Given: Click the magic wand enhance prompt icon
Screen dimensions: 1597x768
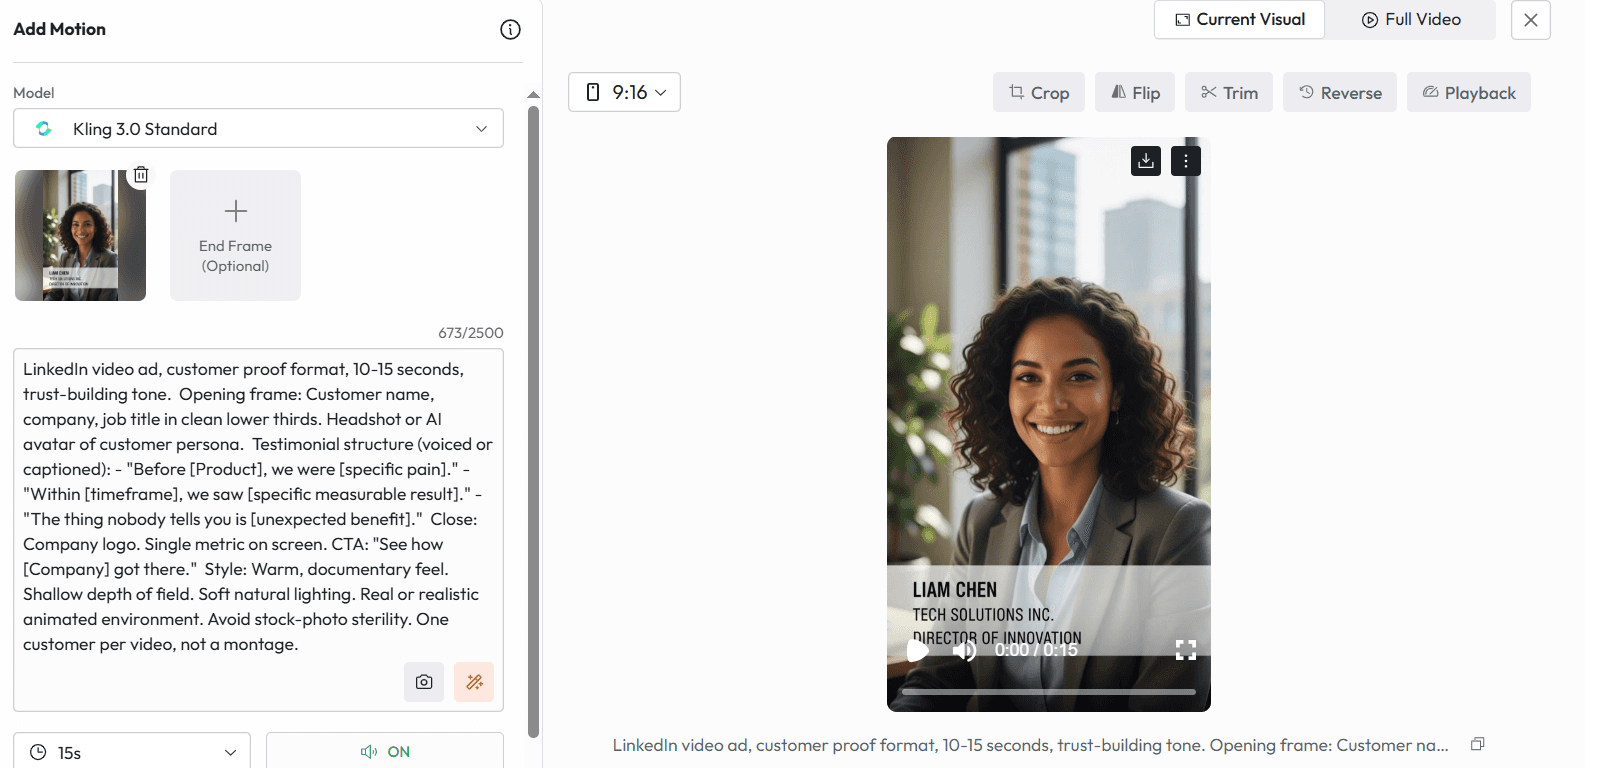Looking at the screenshot, I should point(474,682).
